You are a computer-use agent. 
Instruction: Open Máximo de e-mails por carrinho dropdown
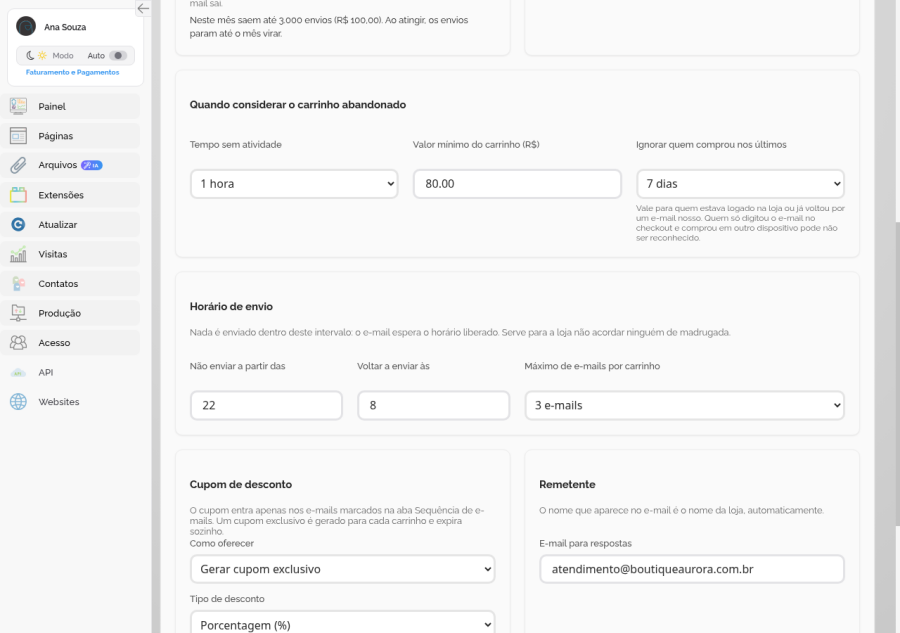coord(684,405)
